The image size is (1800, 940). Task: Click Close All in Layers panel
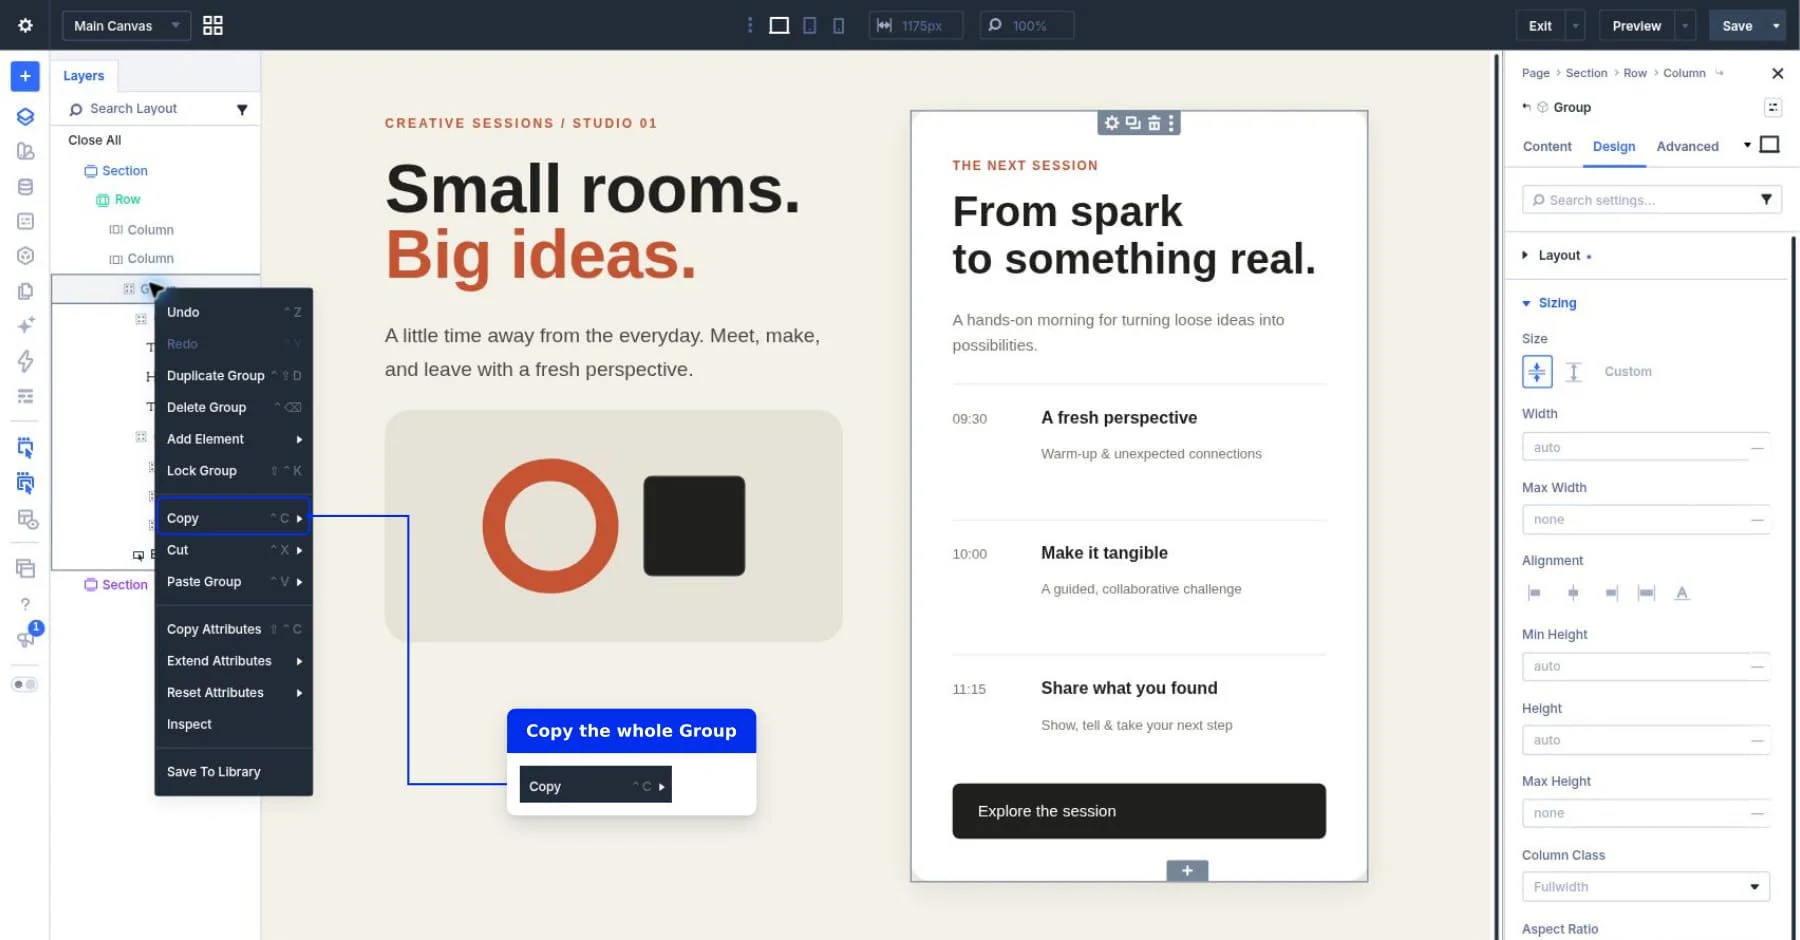pyautogui.click(x=95, y=140)
